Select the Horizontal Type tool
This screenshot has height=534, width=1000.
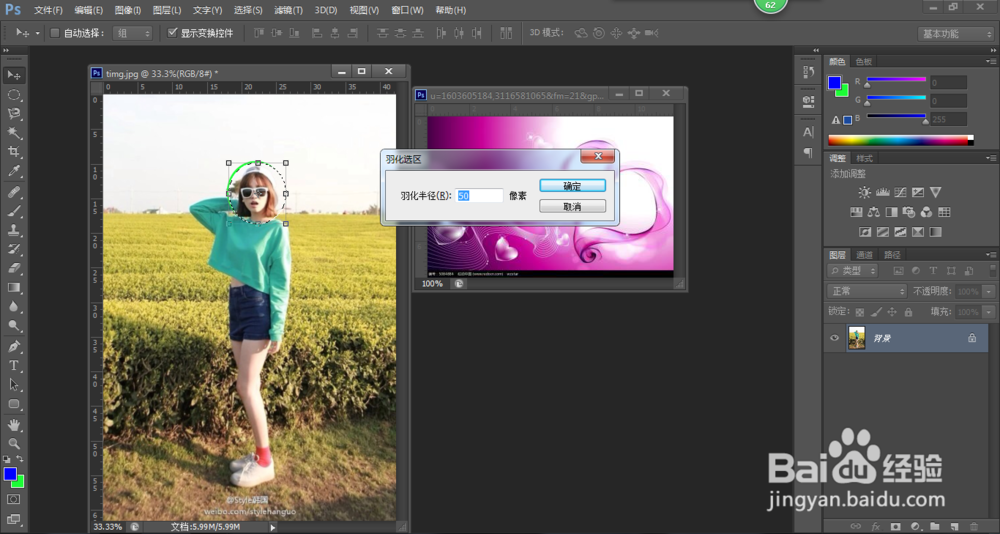(x=14, y=366)
